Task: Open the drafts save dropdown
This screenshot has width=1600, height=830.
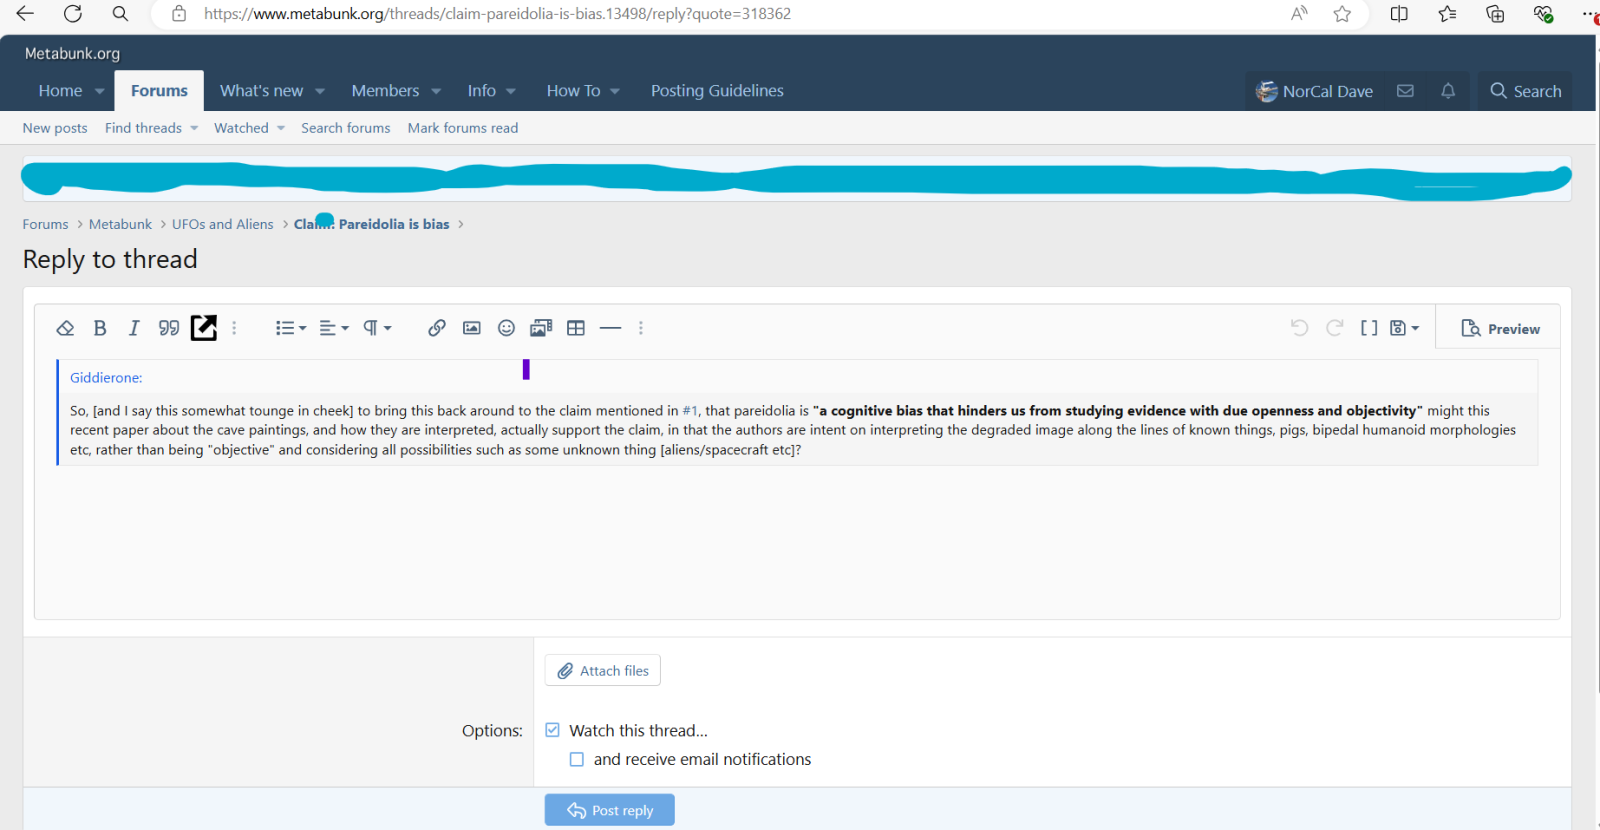Action: tap(1404, 328)
